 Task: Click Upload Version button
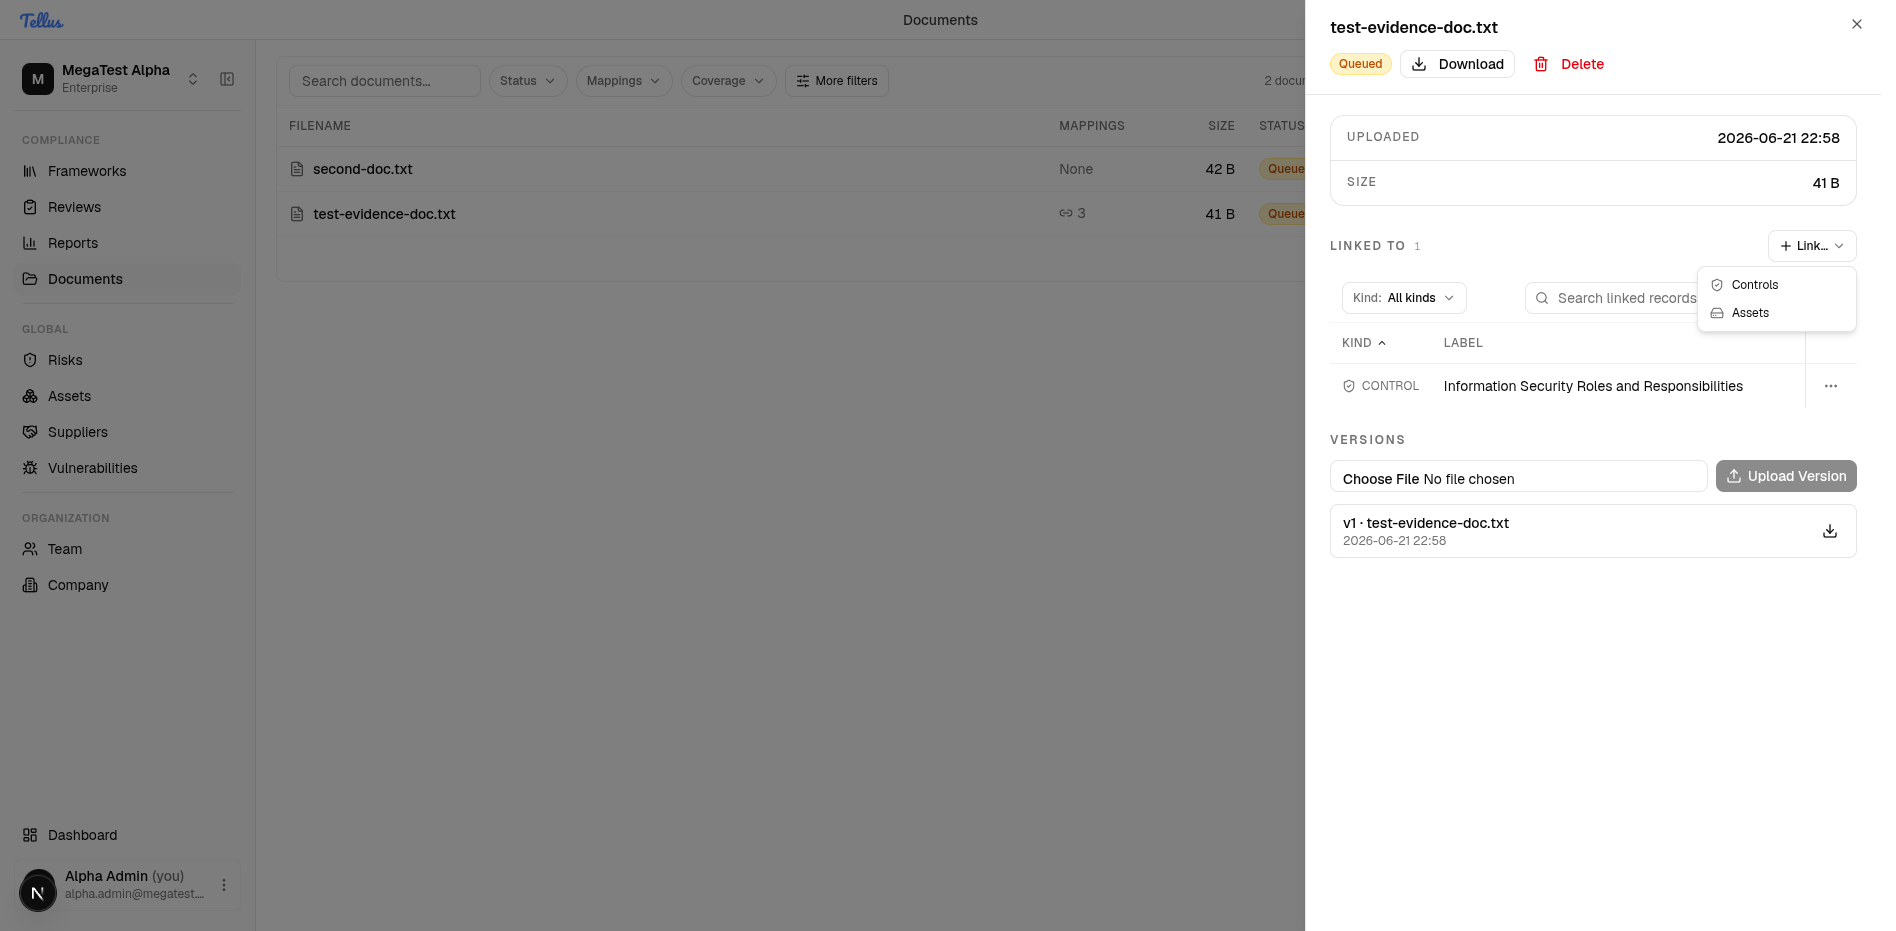click(1786, 476)
